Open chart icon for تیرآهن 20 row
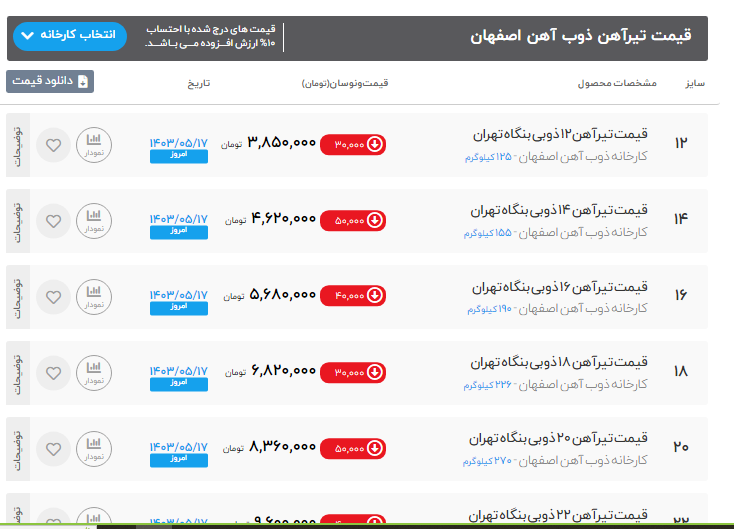Viewport: 734px width, 529px height. (94, 448)
